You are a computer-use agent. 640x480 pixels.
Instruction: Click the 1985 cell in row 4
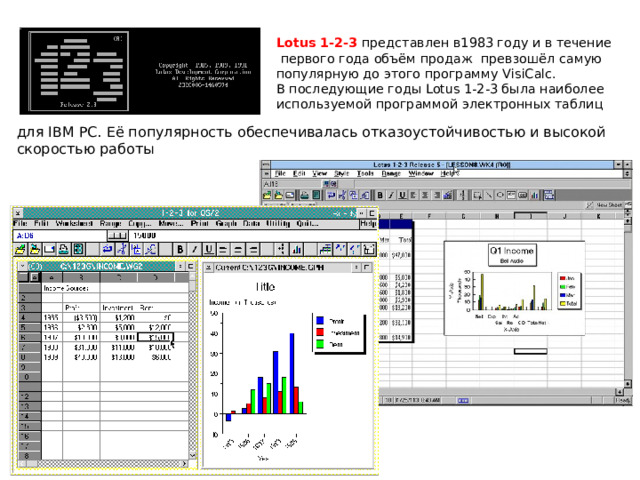click(x=51, y=317)
